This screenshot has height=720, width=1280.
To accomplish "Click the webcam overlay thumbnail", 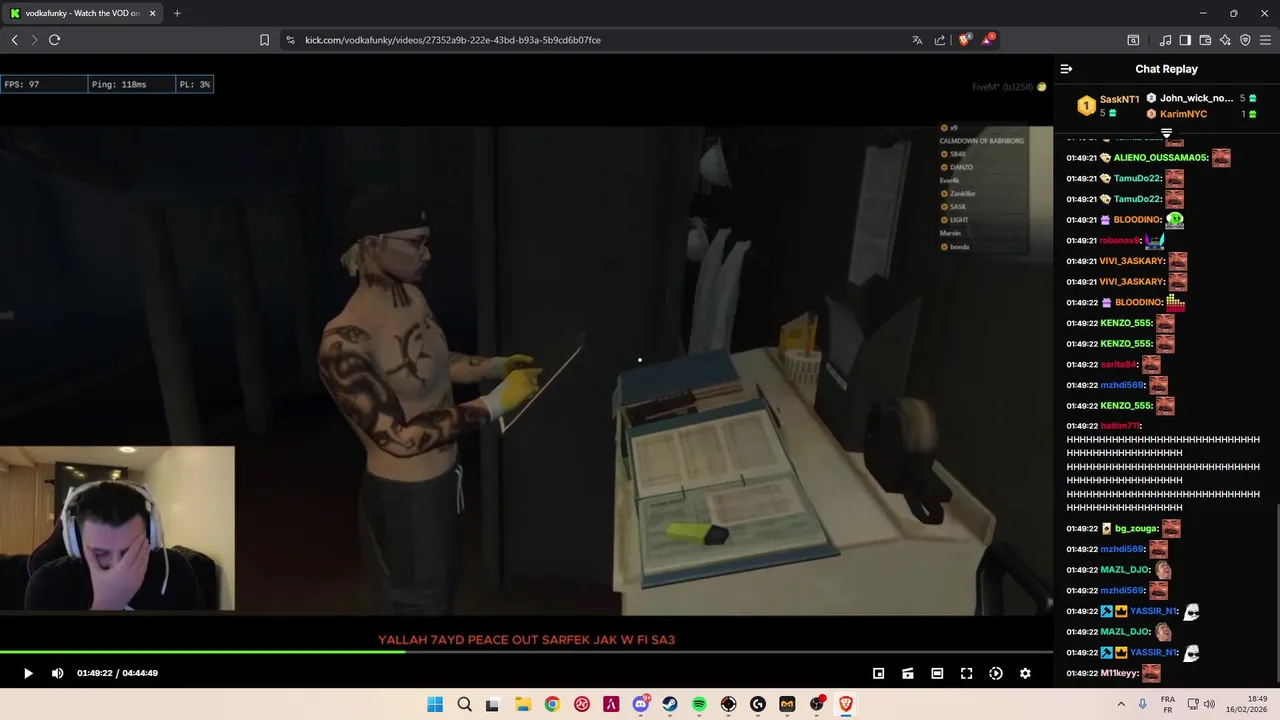I will (x=117, y=528).
